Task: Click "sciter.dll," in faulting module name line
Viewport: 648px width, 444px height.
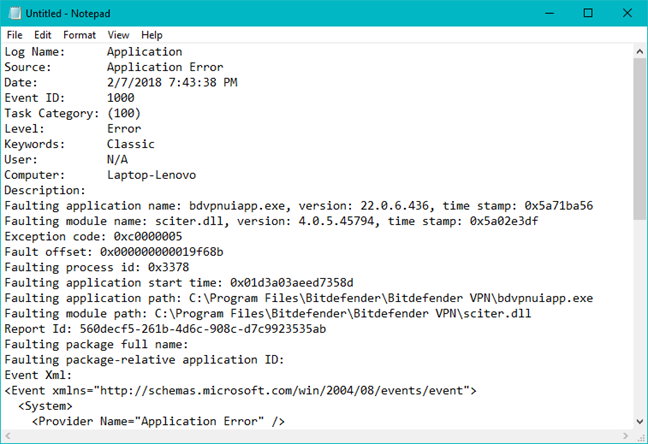Action: [x=192, y=221]
